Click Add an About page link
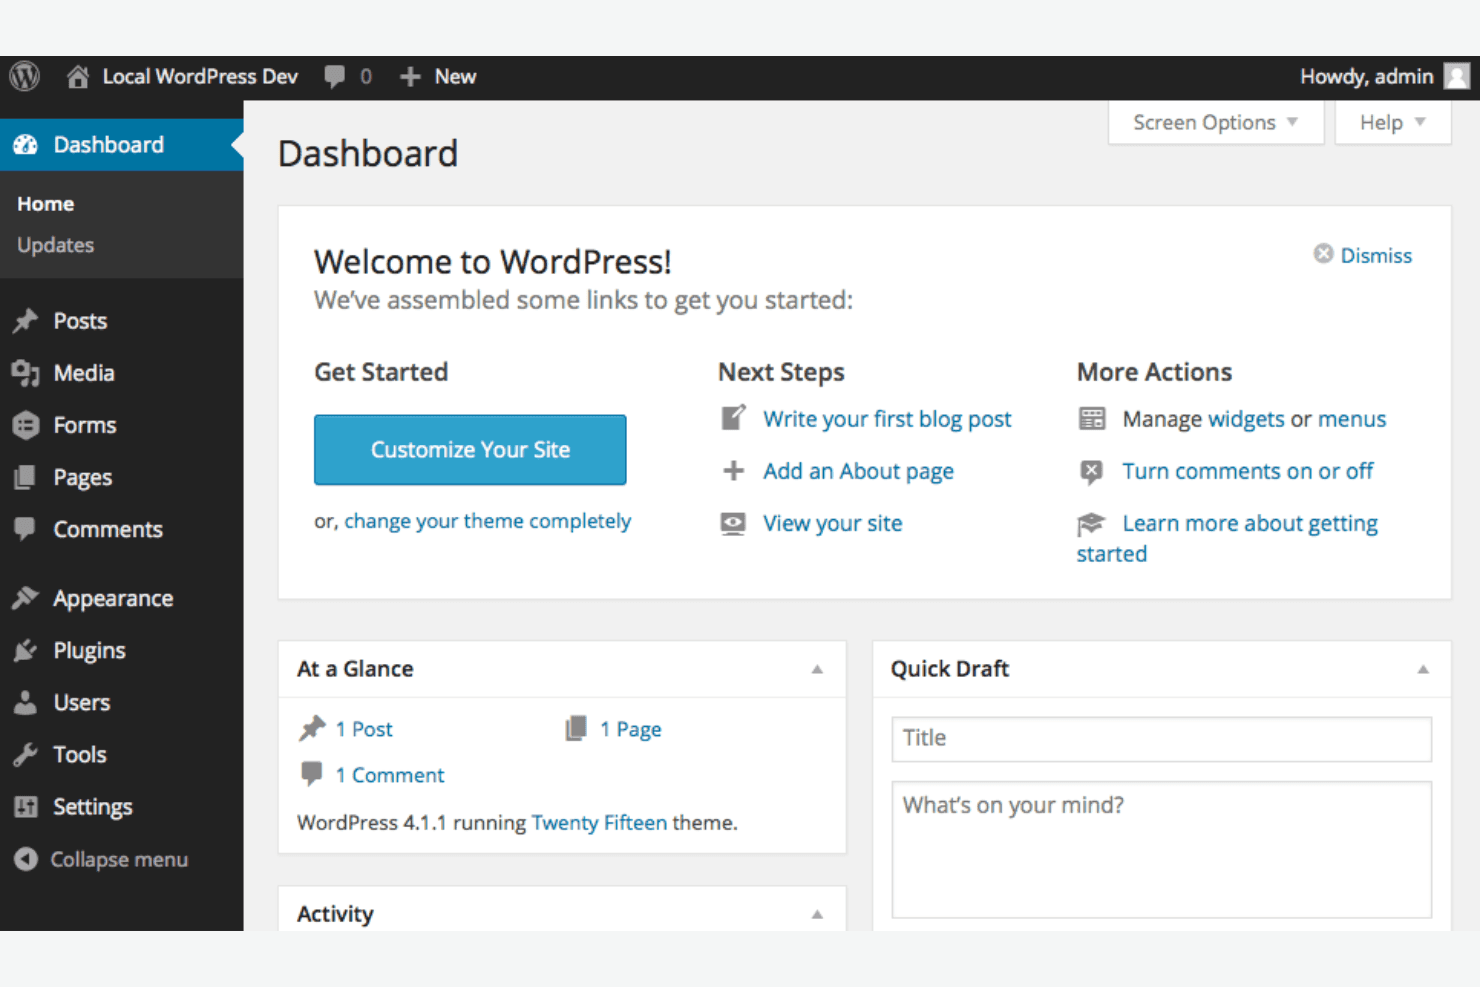 click(x=858, y=471)
